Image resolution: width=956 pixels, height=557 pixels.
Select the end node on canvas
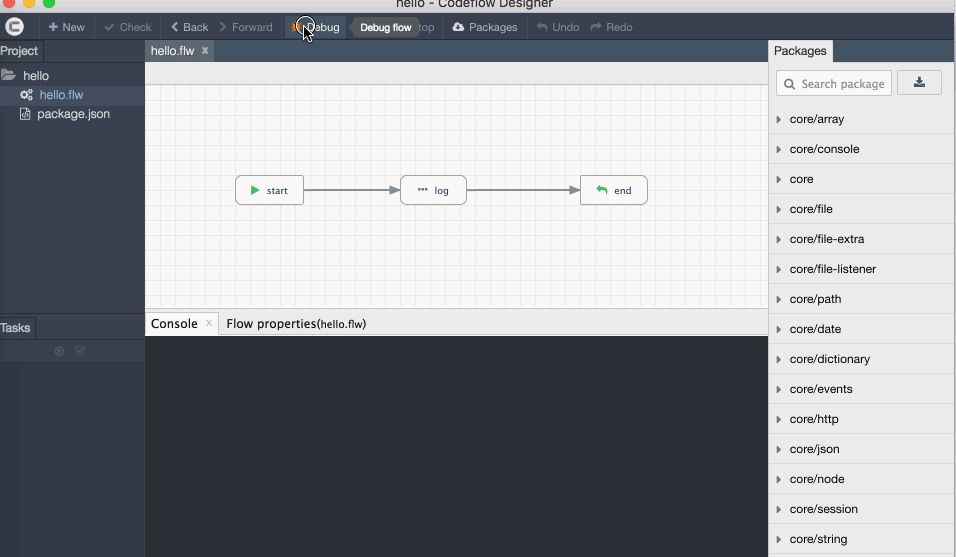613,190
